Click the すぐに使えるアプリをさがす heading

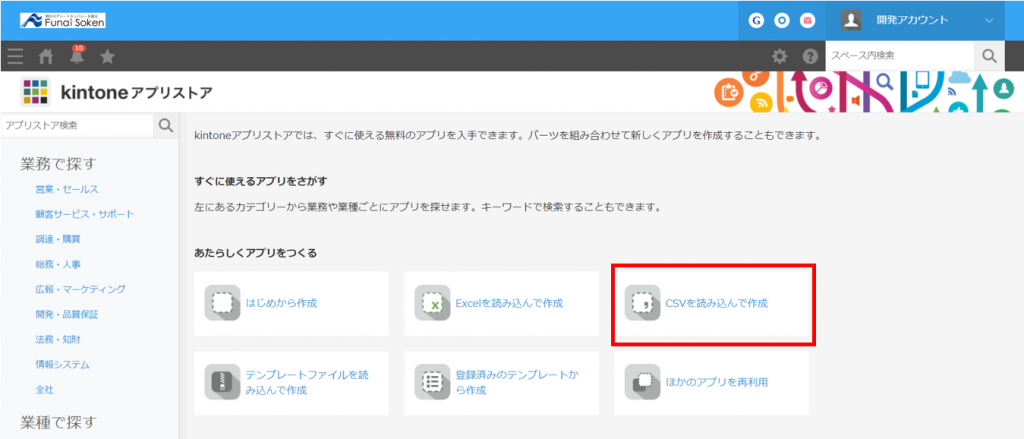click(260, 180)
